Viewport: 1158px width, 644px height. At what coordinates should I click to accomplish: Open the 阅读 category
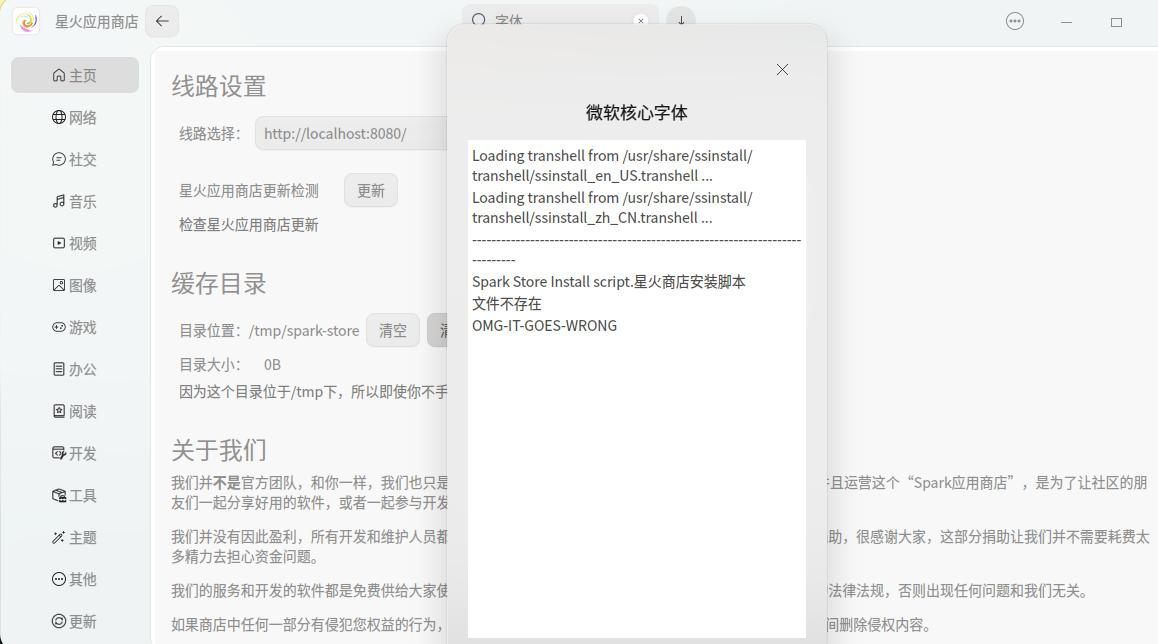74,411
